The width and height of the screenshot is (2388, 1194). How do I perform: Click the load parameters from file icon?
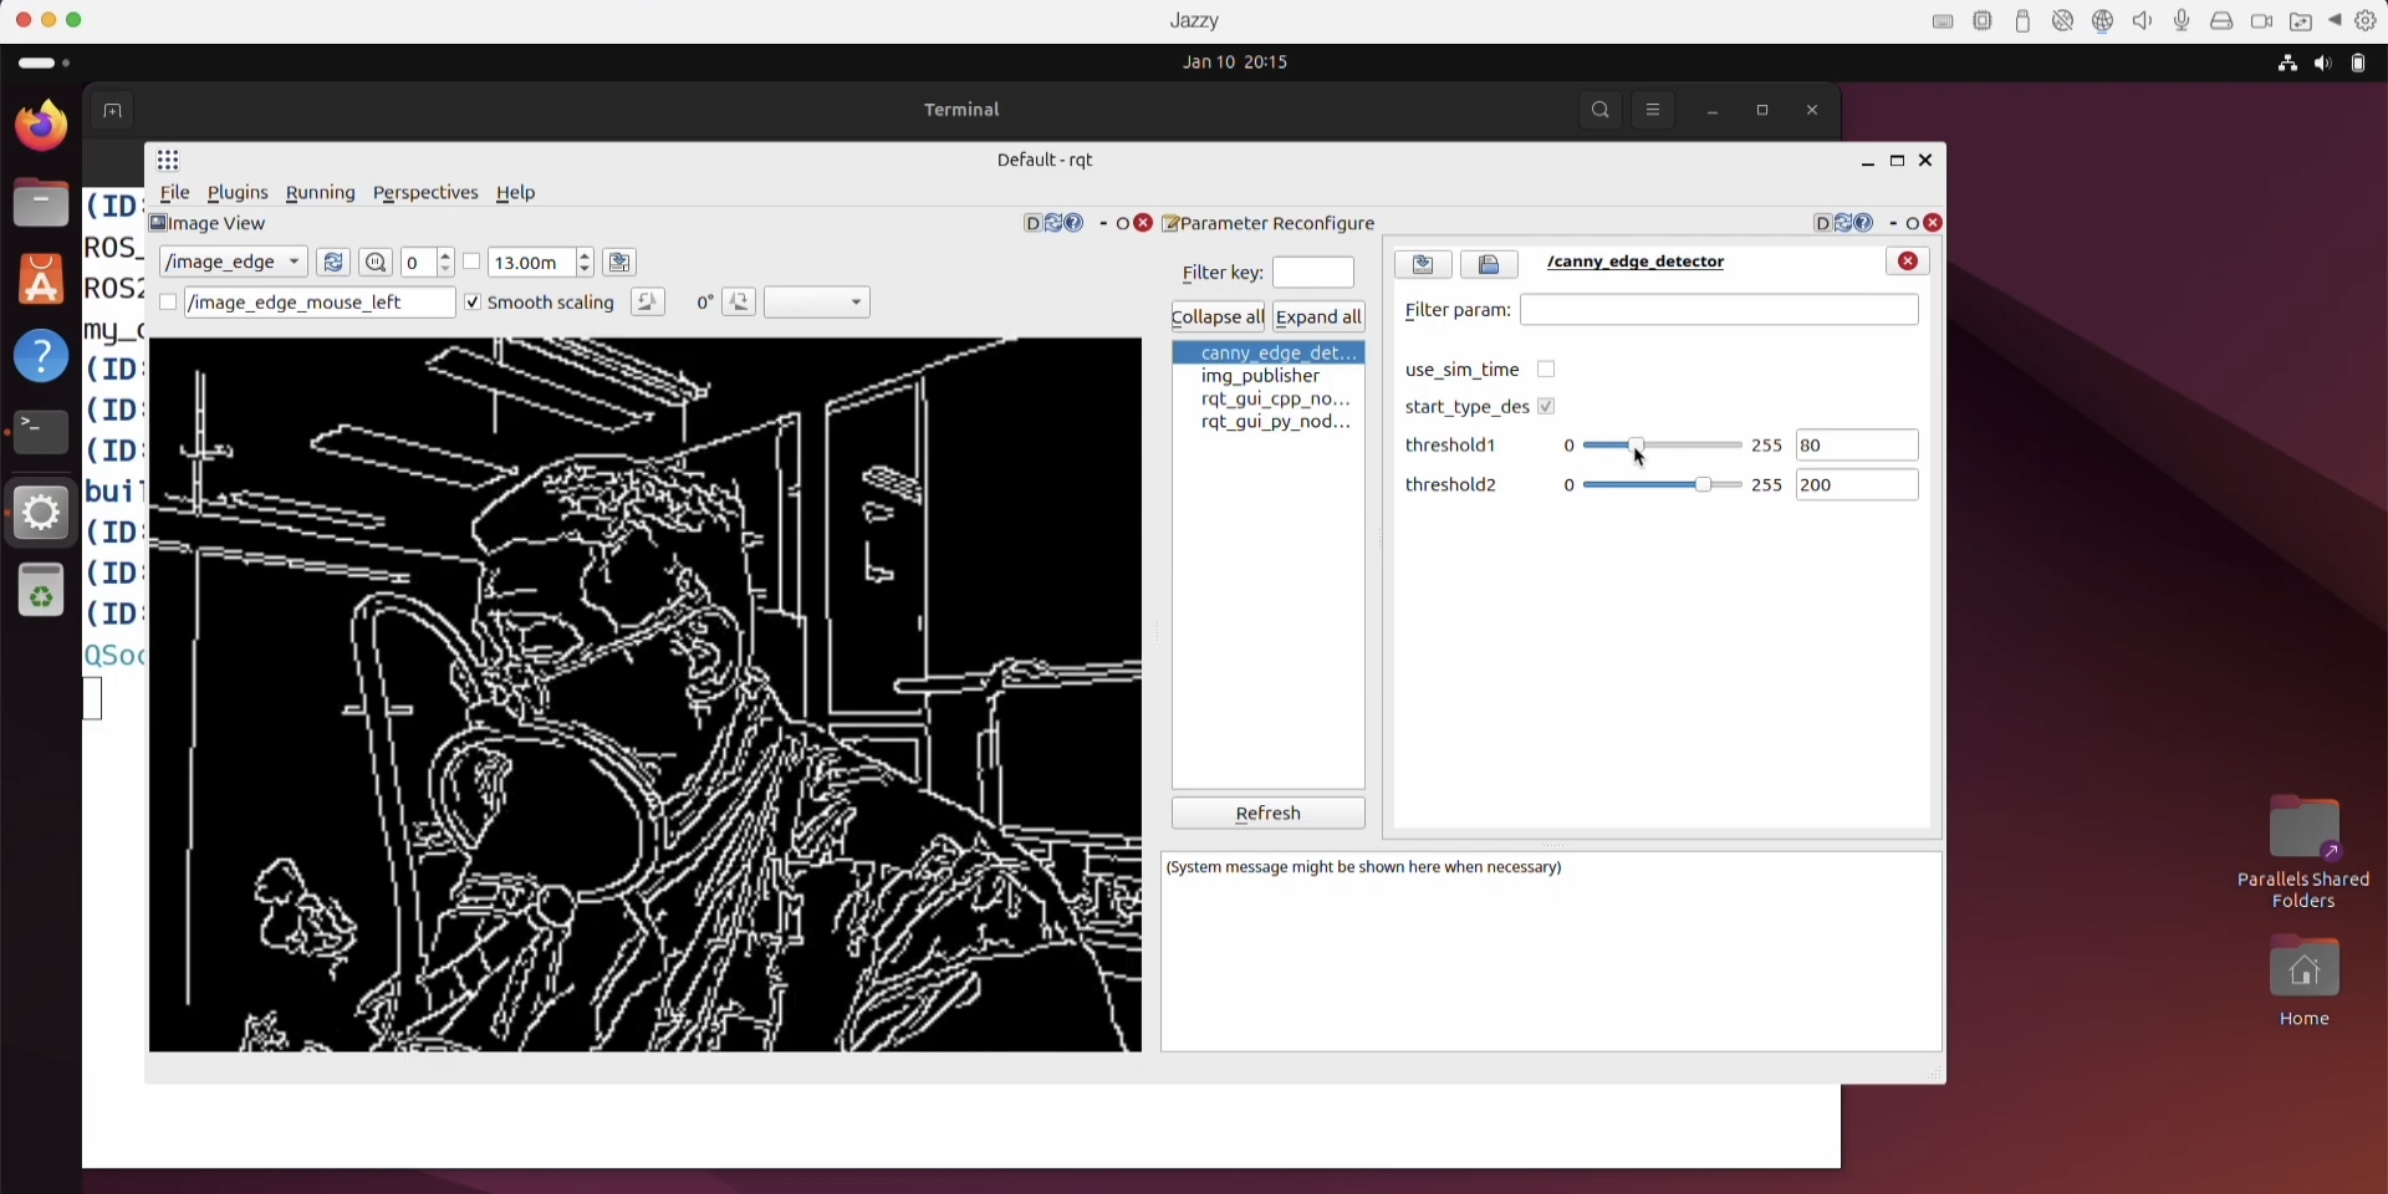tap(1488, 264)
